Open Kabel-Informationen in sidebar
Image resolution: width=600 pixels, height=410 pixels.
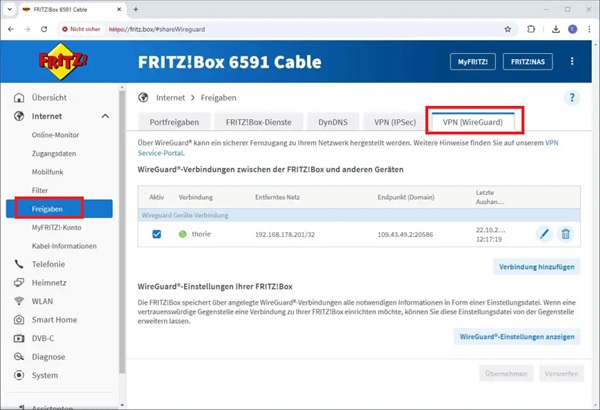(64, 246)
